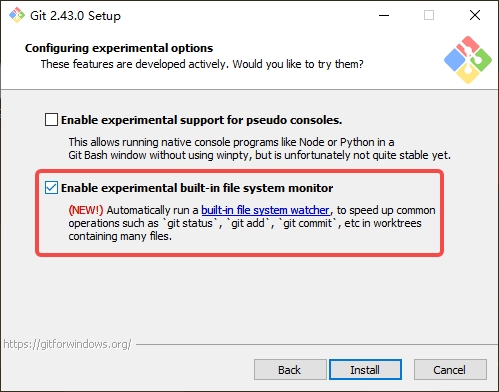This screenshot has width=499, height=392.
Task: Click the 'These features are developed actively' subtitle
Action: coord(202,64)
